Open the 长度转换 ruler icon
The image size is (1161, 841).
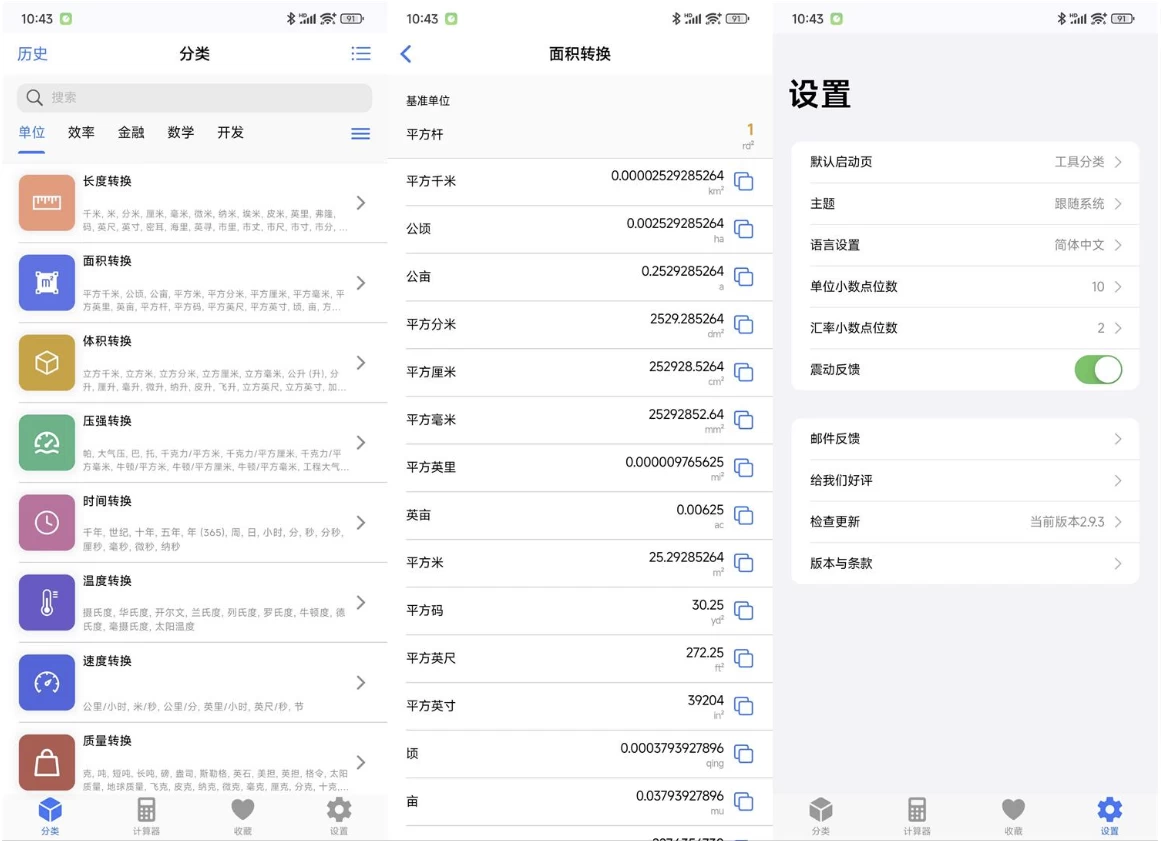[47, 203]
